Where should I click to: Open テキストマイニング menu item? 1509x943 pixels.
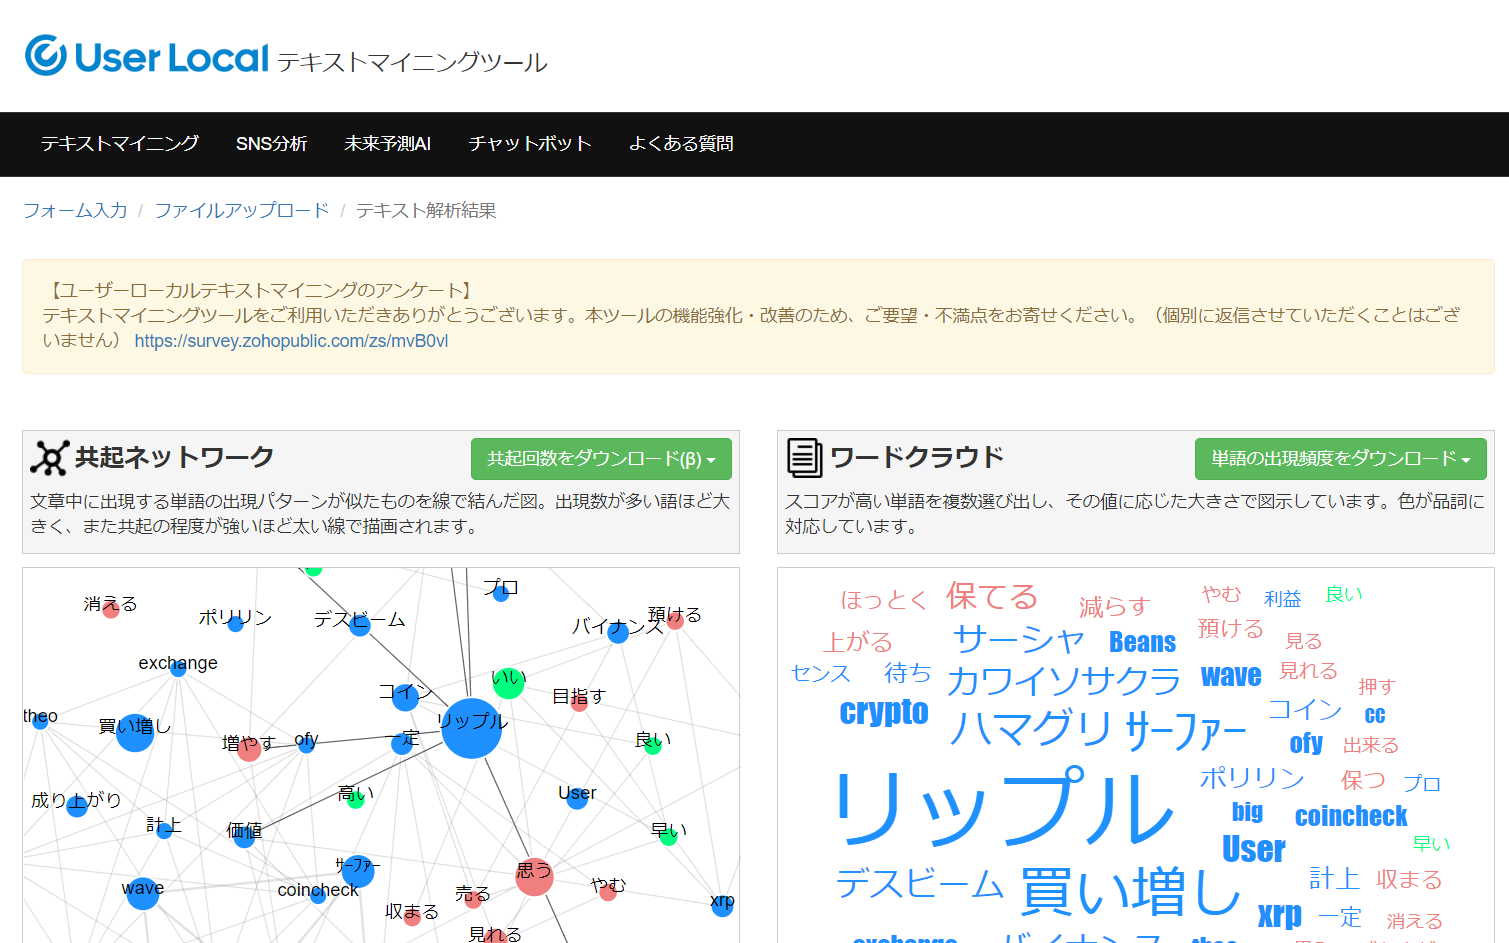120,144
